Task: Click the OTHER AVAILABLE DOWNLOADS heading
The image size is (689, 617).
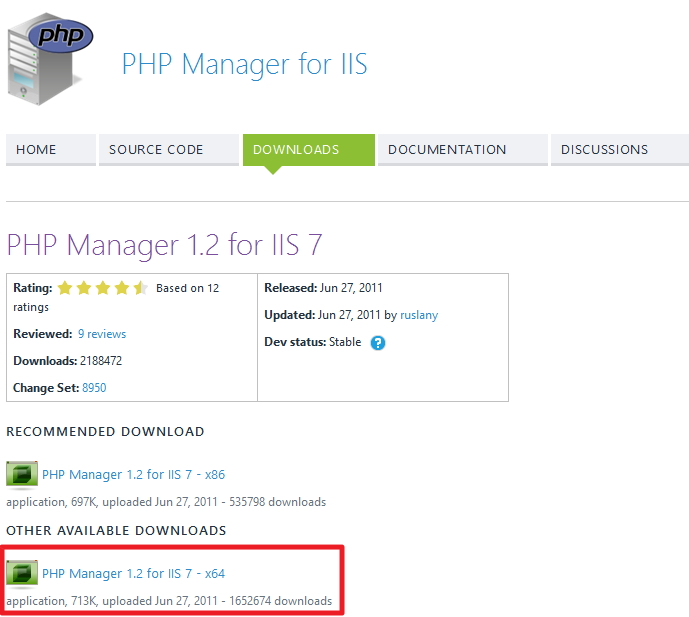Action: 116,530
